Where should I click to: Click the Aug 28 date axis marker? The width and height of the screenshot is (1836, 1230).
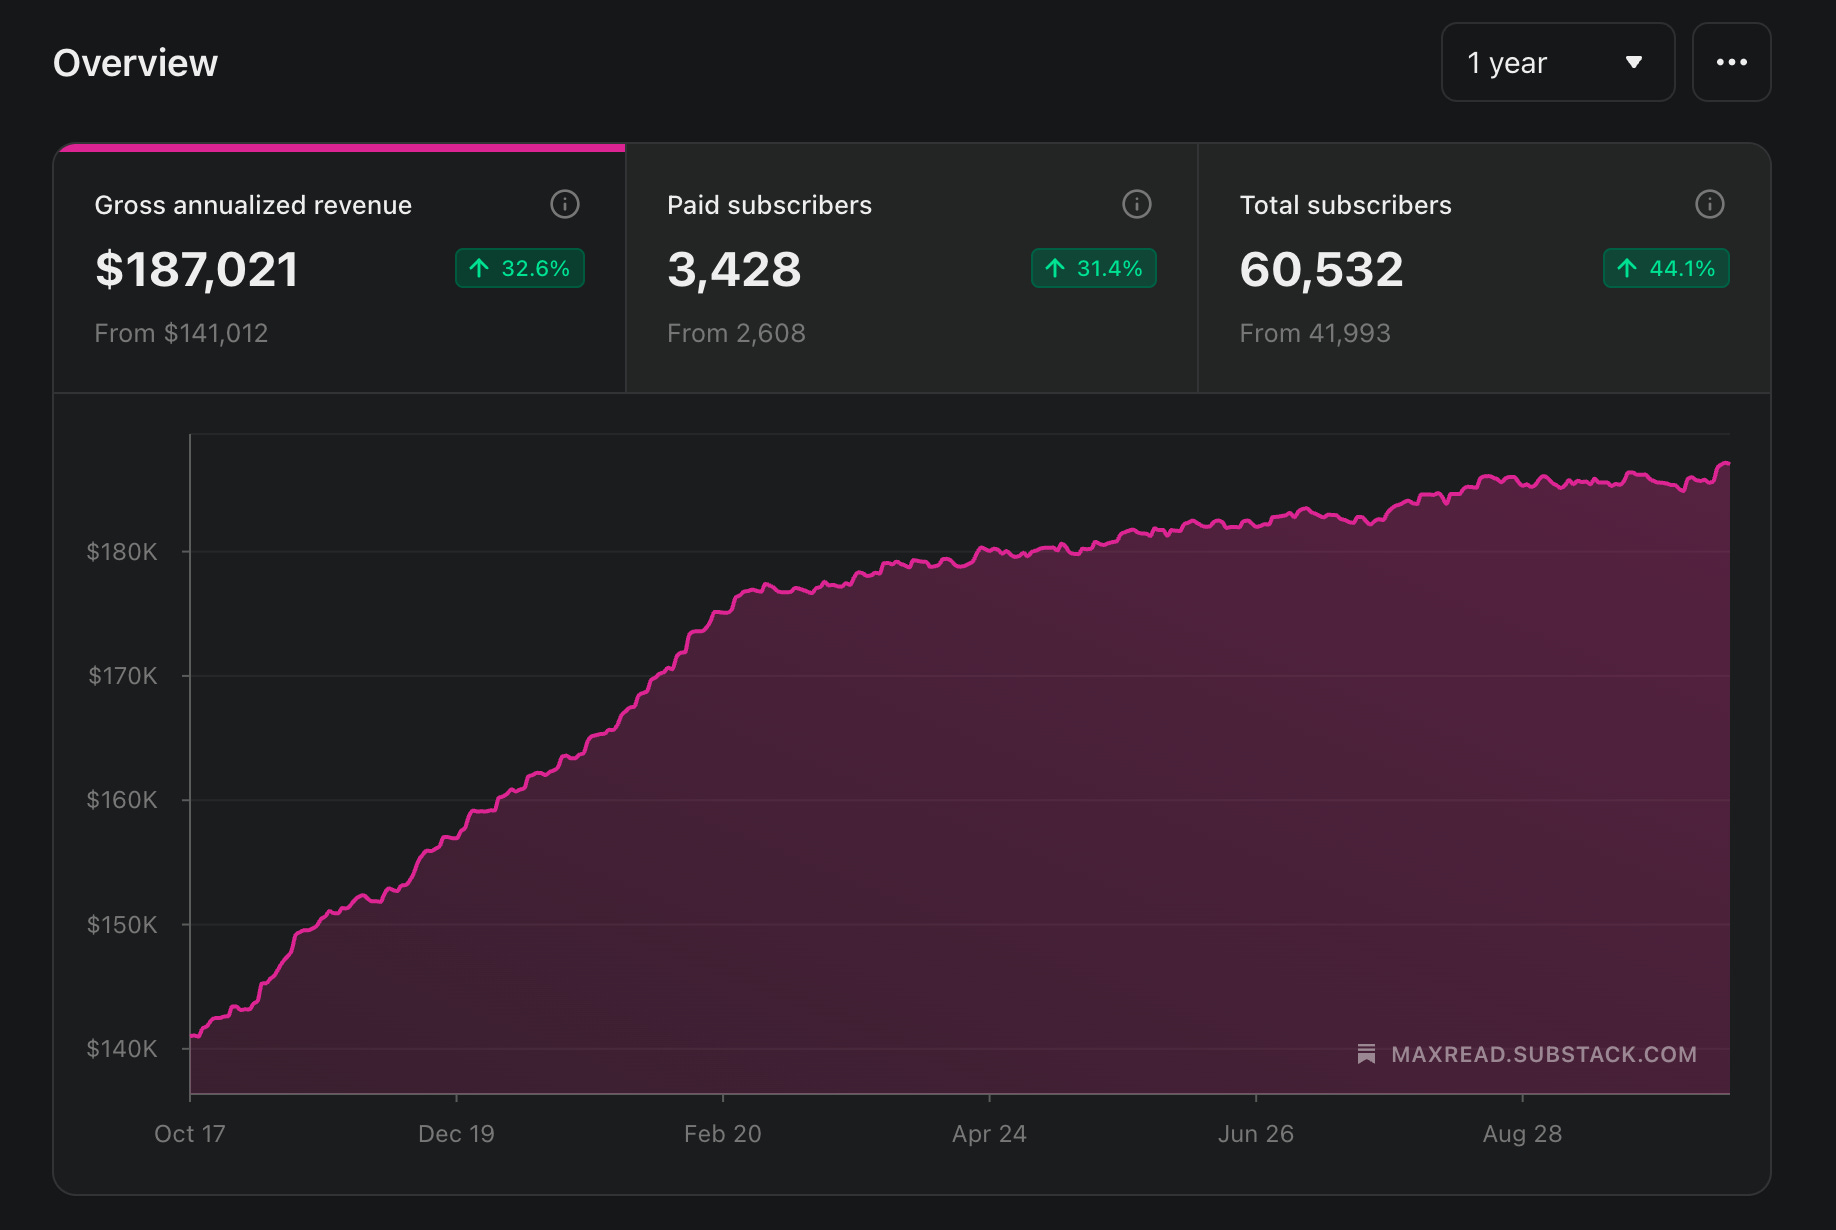1522,1134
